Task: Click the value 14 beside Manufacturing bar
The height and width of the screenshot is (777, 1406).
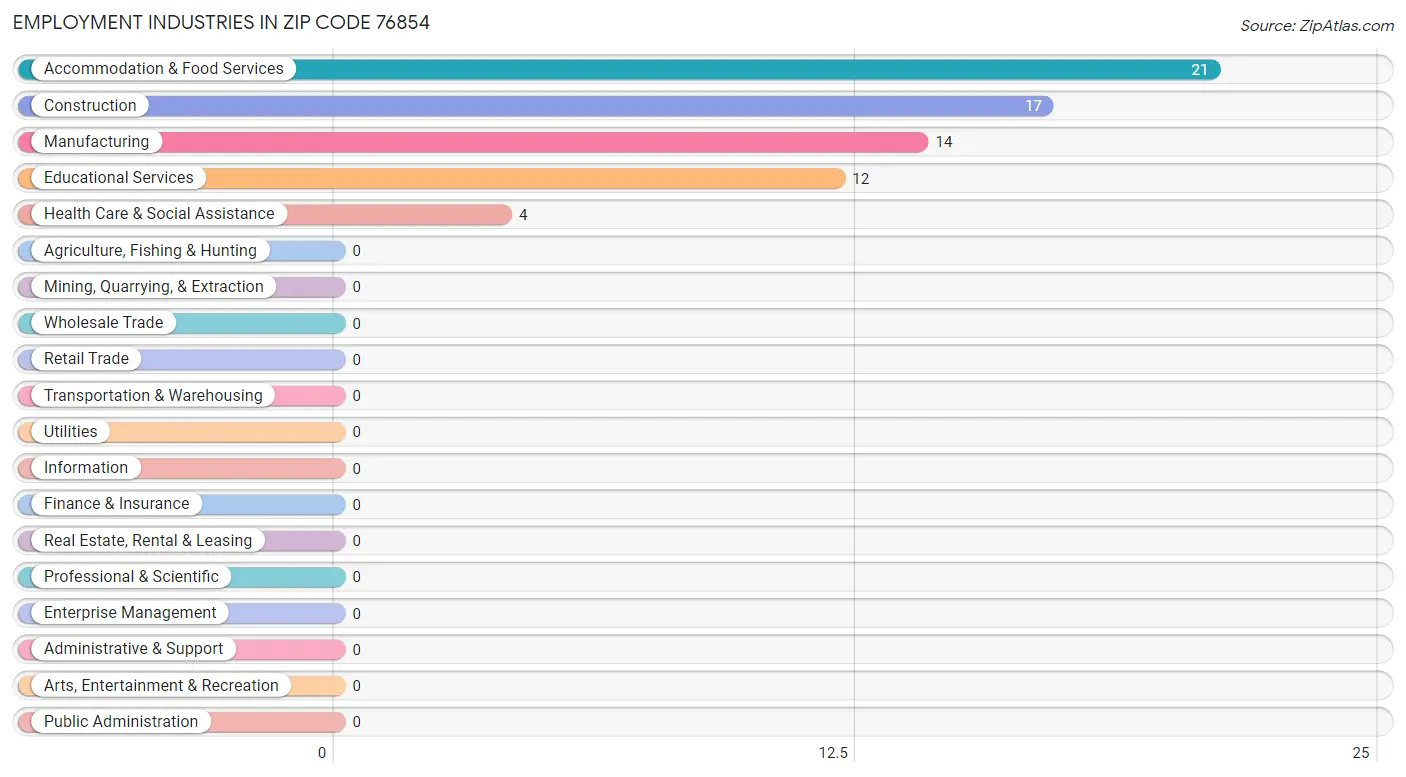Action: (x=944, y=142)
